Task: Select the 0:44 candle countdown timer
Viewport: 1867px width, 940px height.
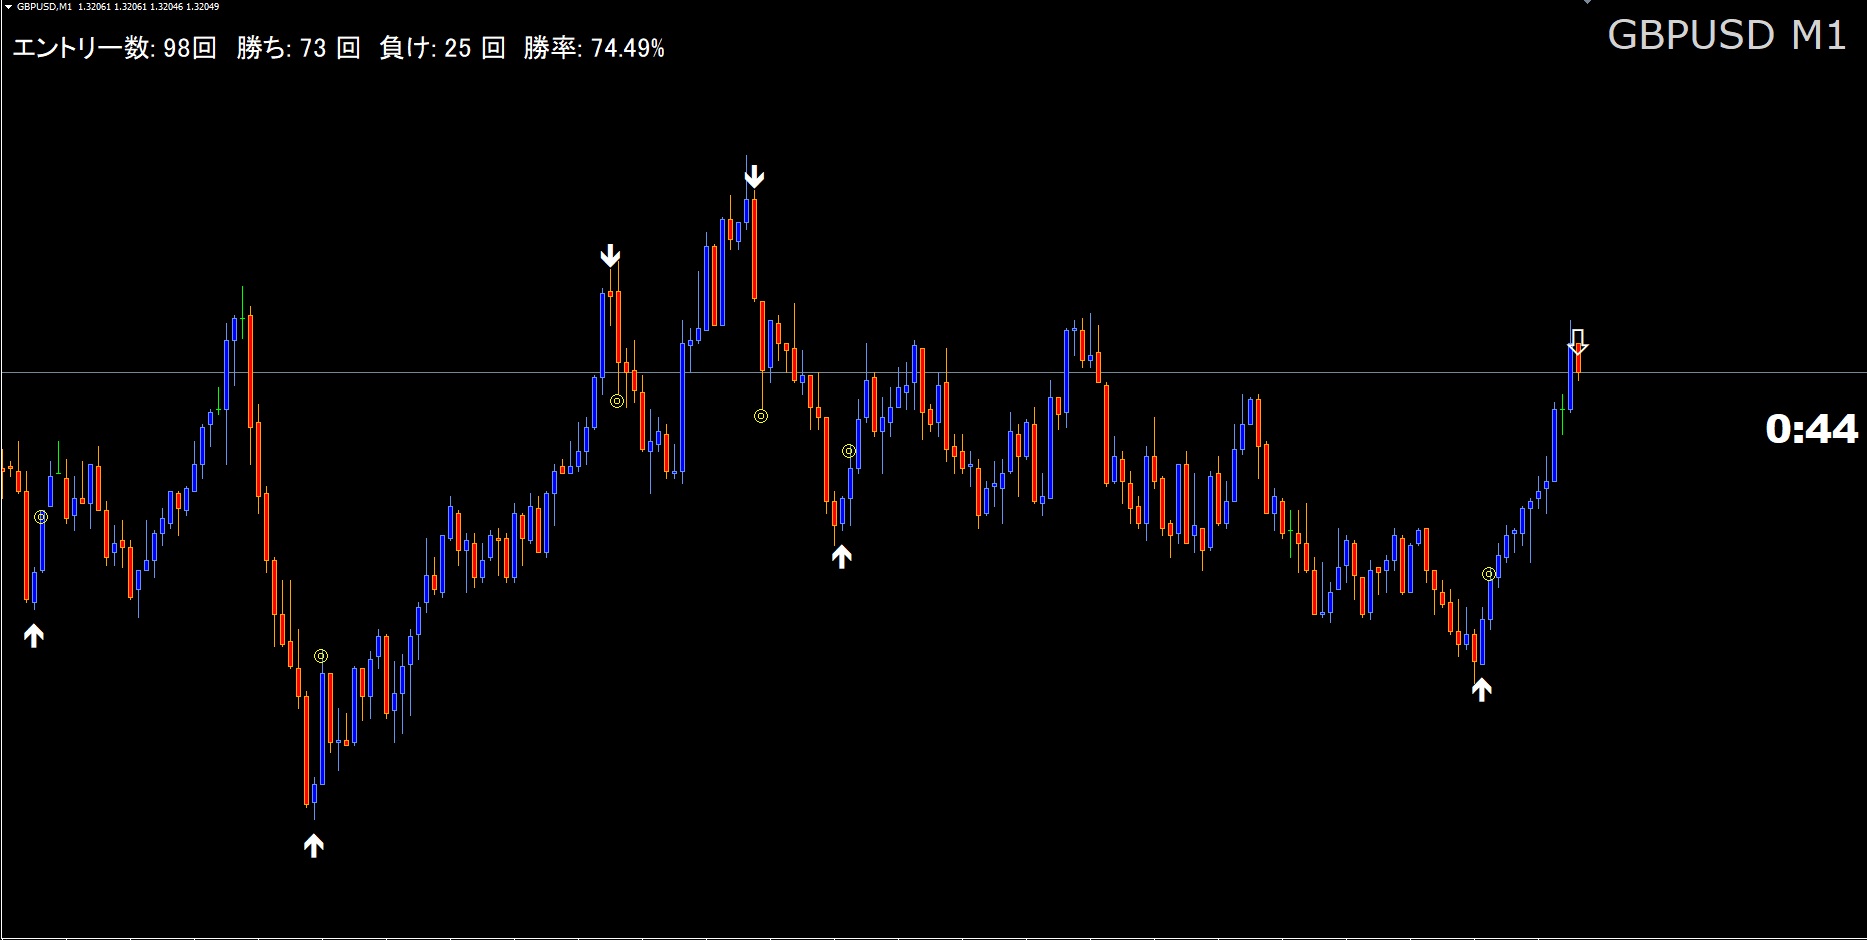Action: pos(1811,429)
